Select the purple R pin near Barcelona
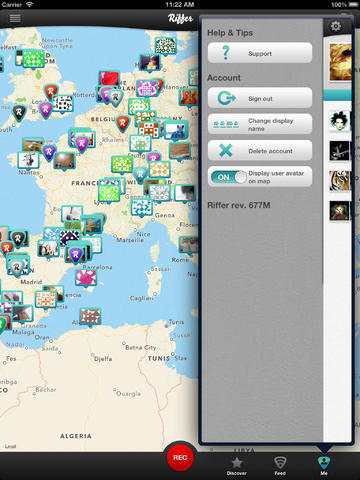 [x=76, y=256]
